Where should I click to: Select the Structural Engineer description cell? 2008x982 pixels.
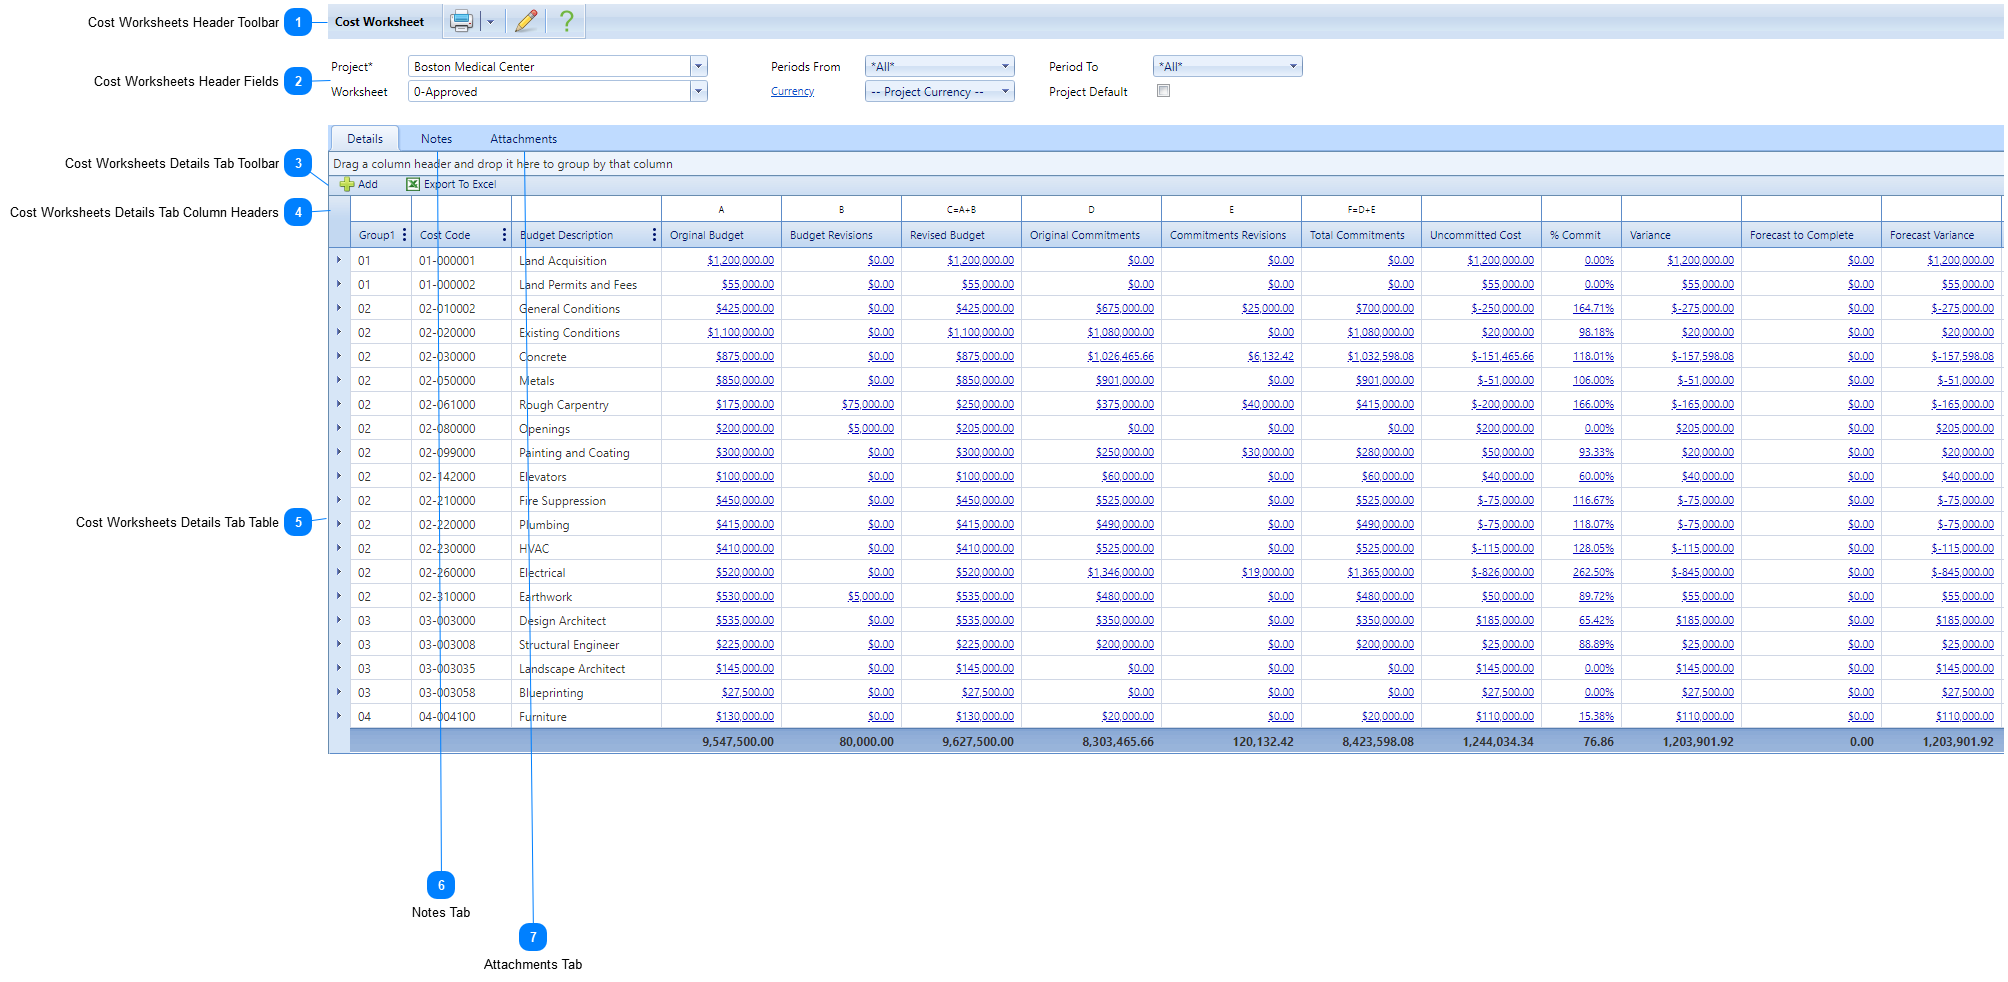click(x=586, y=644)
